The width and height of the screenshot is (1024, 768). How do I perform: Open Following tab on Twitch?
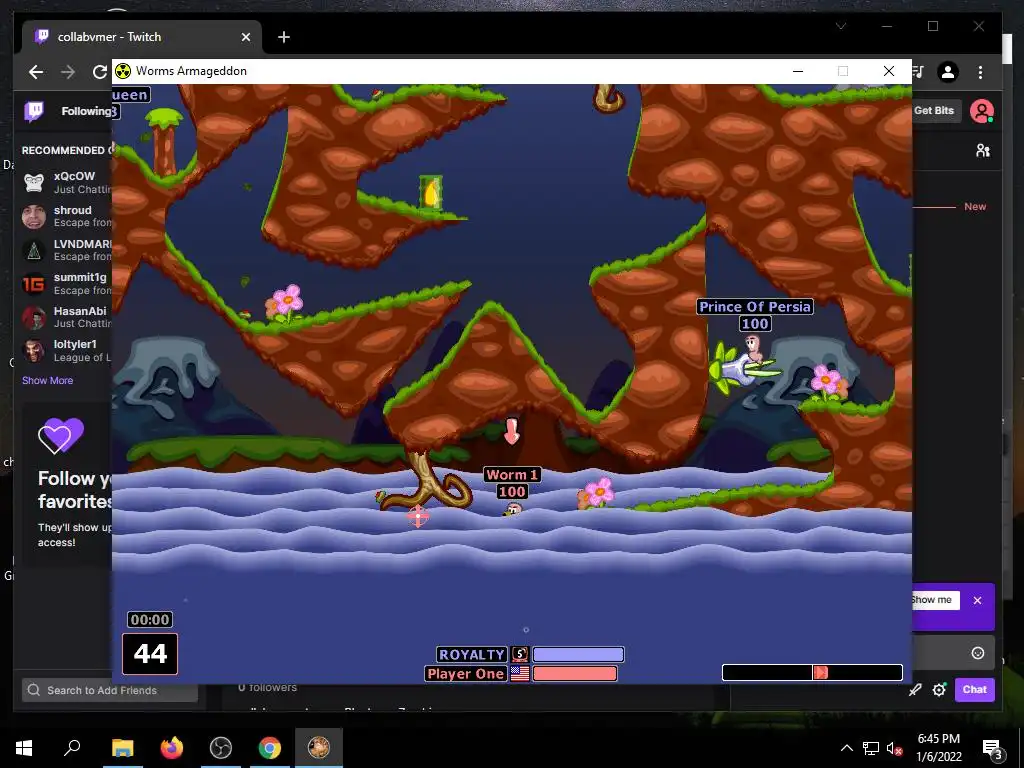pyautogui.click(x=86, y=111)
